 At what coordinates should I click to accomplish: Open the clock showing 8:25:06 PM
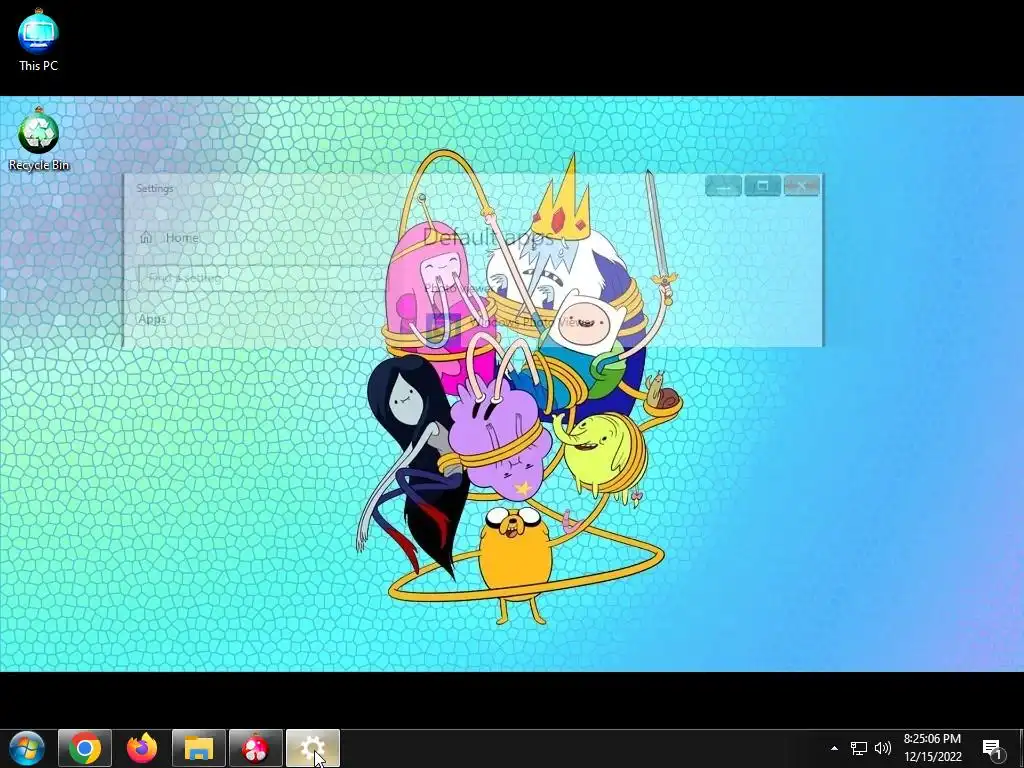(932, 748)
